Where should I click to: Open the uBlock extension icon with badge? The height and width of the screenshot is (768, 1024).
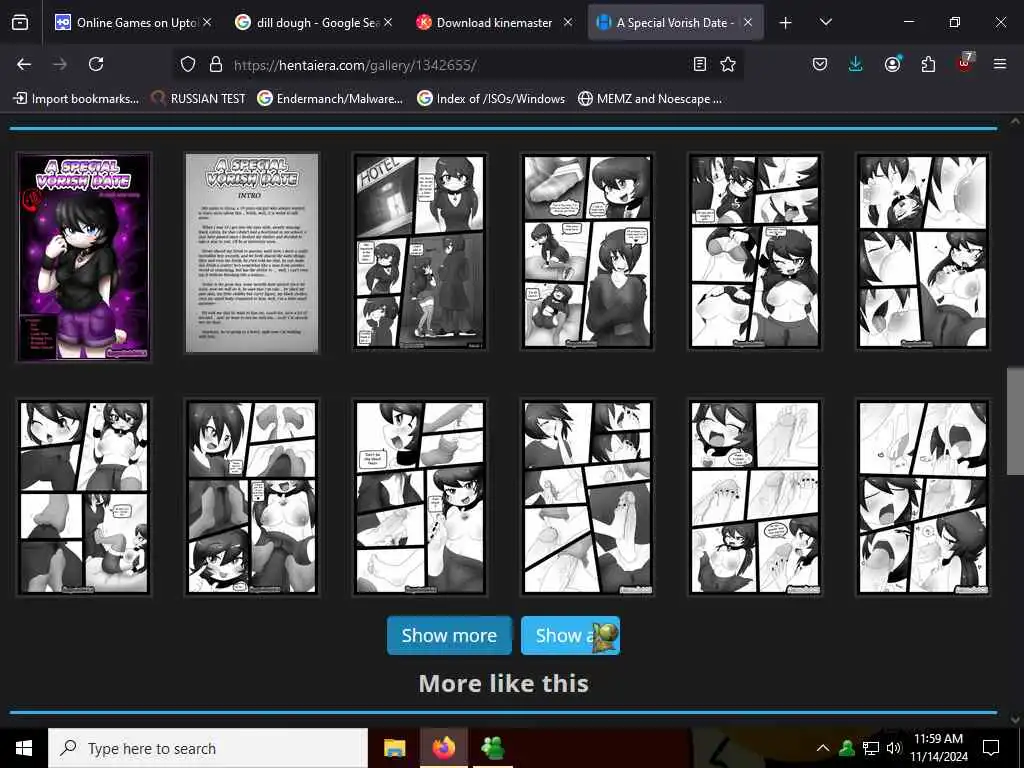(x=965, y=63)
